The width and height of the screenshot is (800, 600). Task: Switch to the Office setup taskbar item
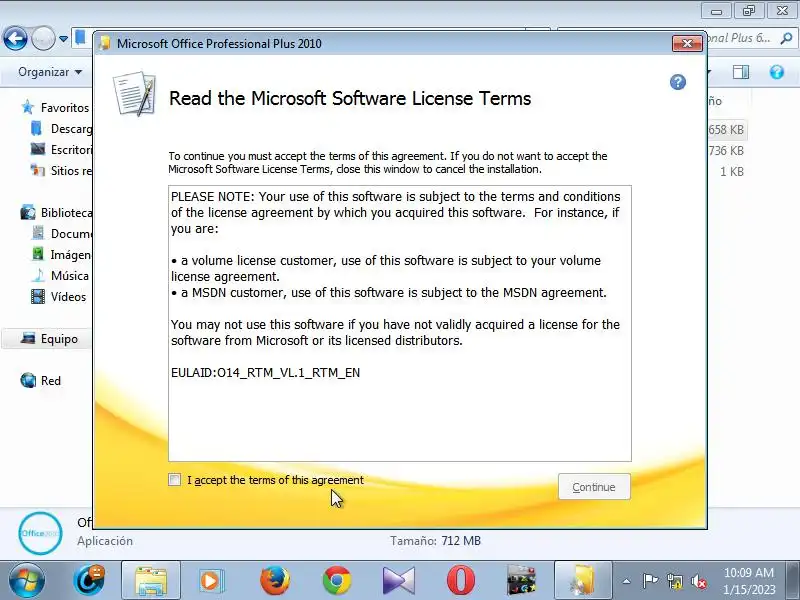[583, 581]
